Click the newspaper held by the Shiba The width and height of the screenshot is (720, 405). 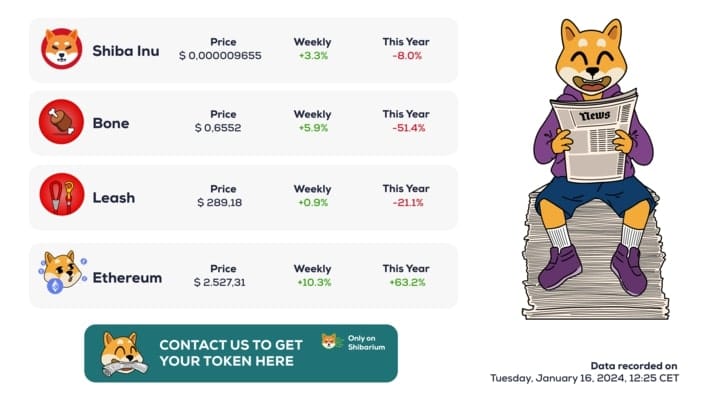[597, 133]
